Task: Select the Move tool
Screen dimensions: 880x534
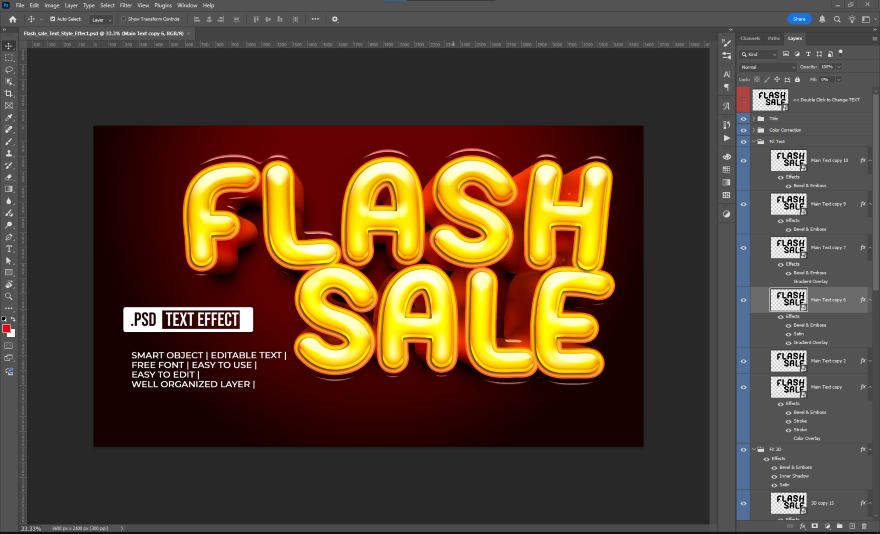Action: [x=8, y=46]
